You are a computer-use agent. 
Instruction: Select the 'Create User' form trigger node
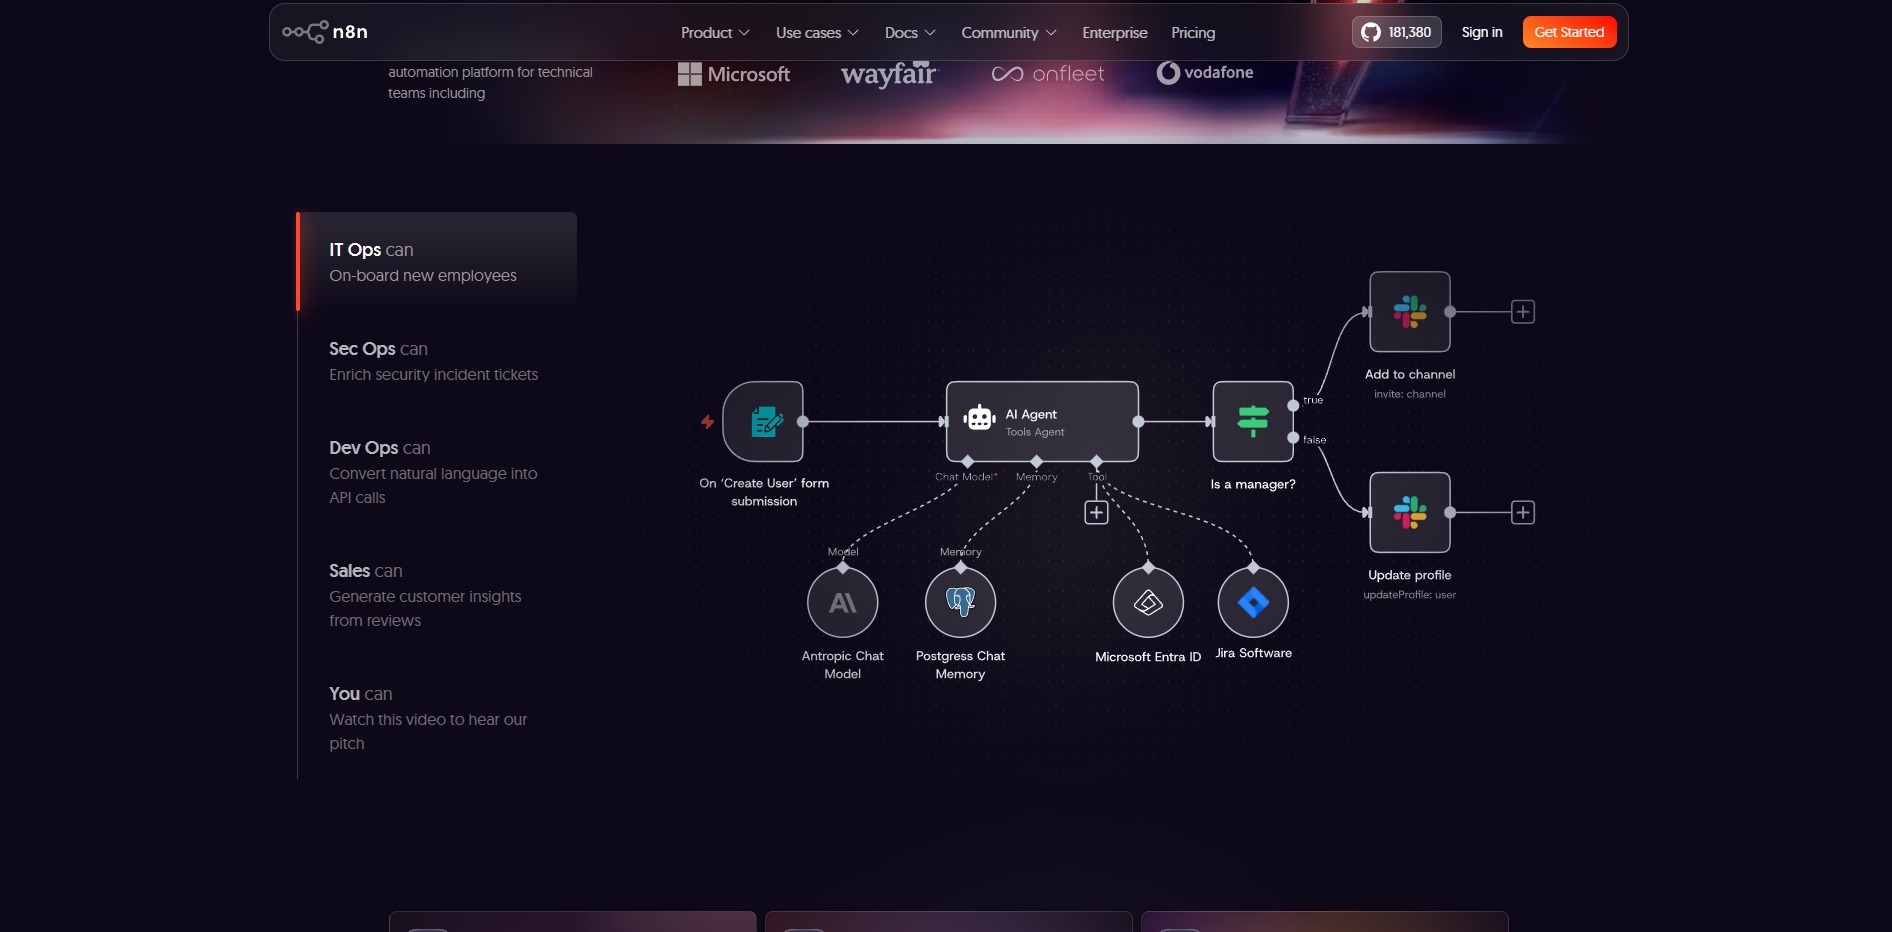click(x=763, y=422)
